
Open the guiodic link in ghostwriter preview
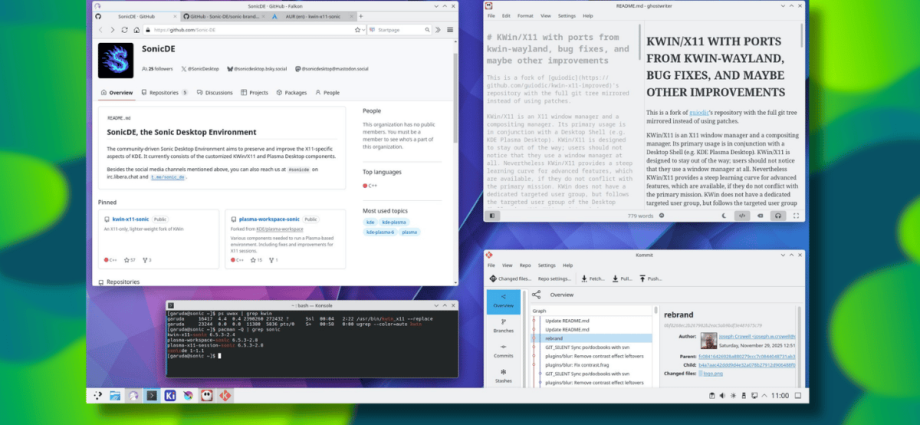click(697, 112)
